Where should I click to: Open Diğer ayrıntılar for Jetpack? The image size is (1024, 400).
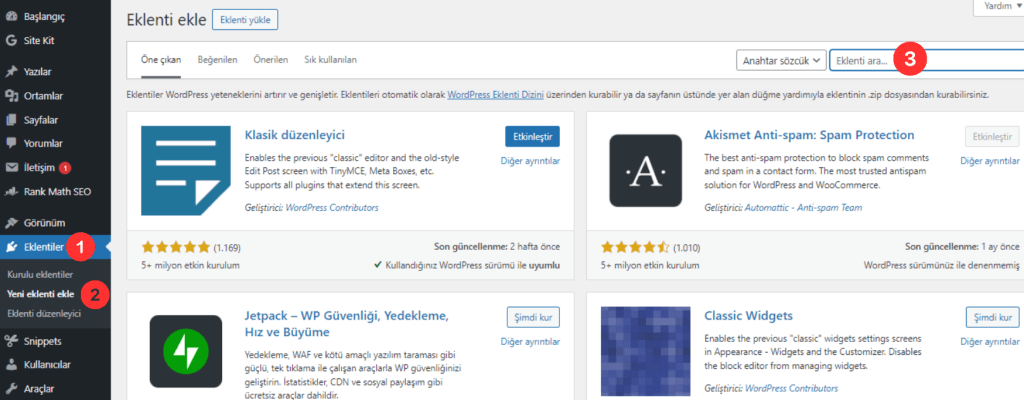(x=530, y=341)
